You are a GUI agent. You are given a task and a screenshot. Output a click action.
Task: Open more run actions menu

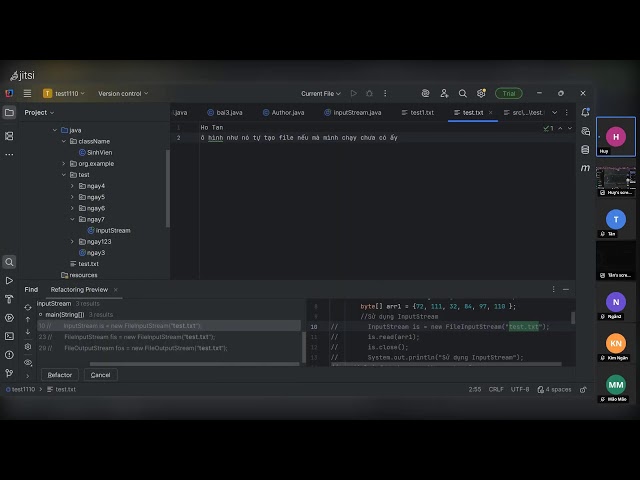(385, 93)
